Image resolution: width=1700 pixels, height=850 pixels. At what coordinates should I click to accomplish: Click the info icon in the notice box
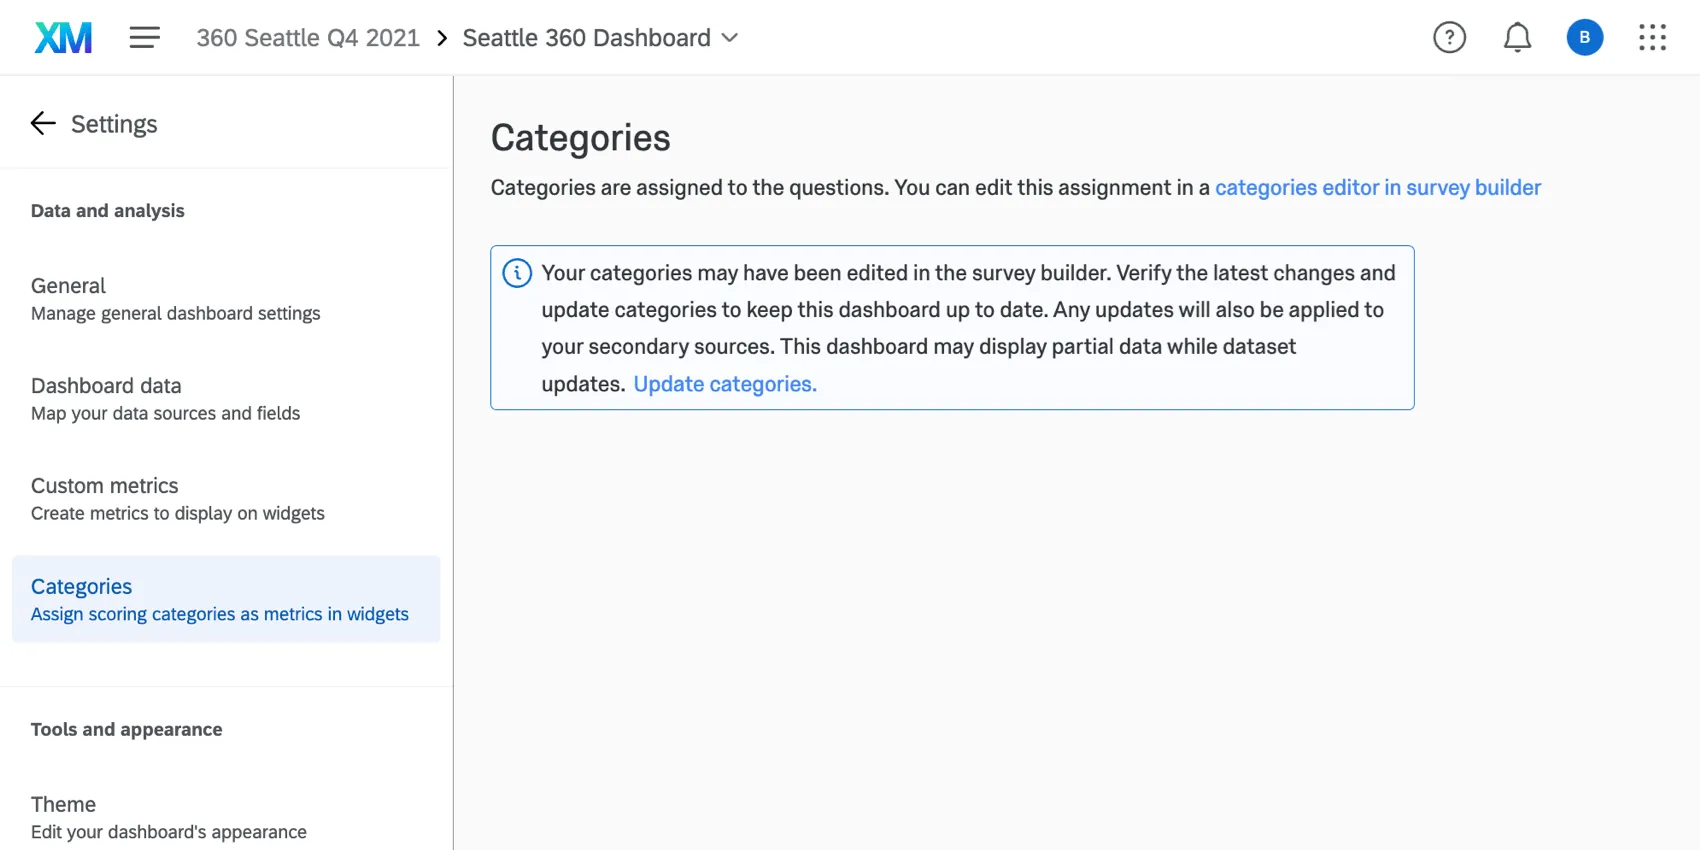(x=517, y=273)
